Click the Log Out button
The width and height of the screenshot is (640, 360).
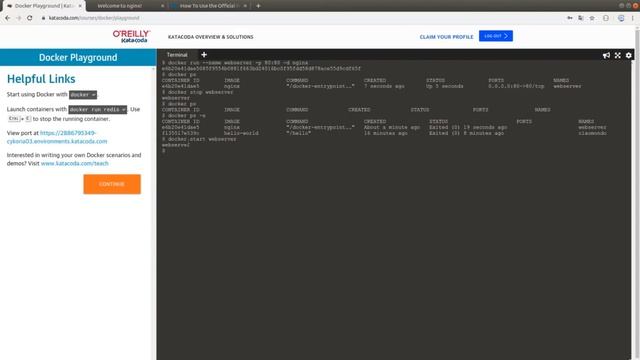496,36
